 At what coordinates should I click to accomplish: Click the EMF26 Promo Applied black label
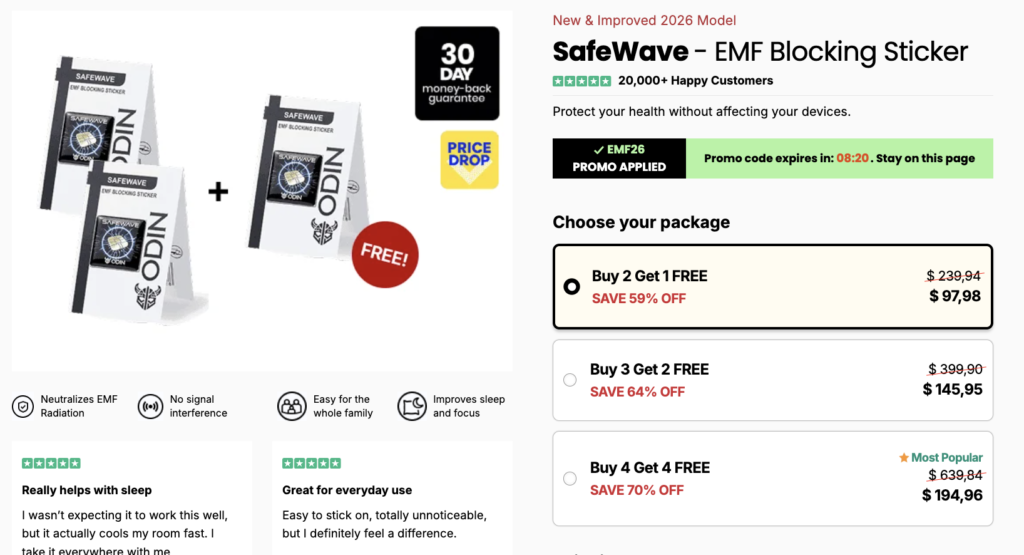[619, 159]
